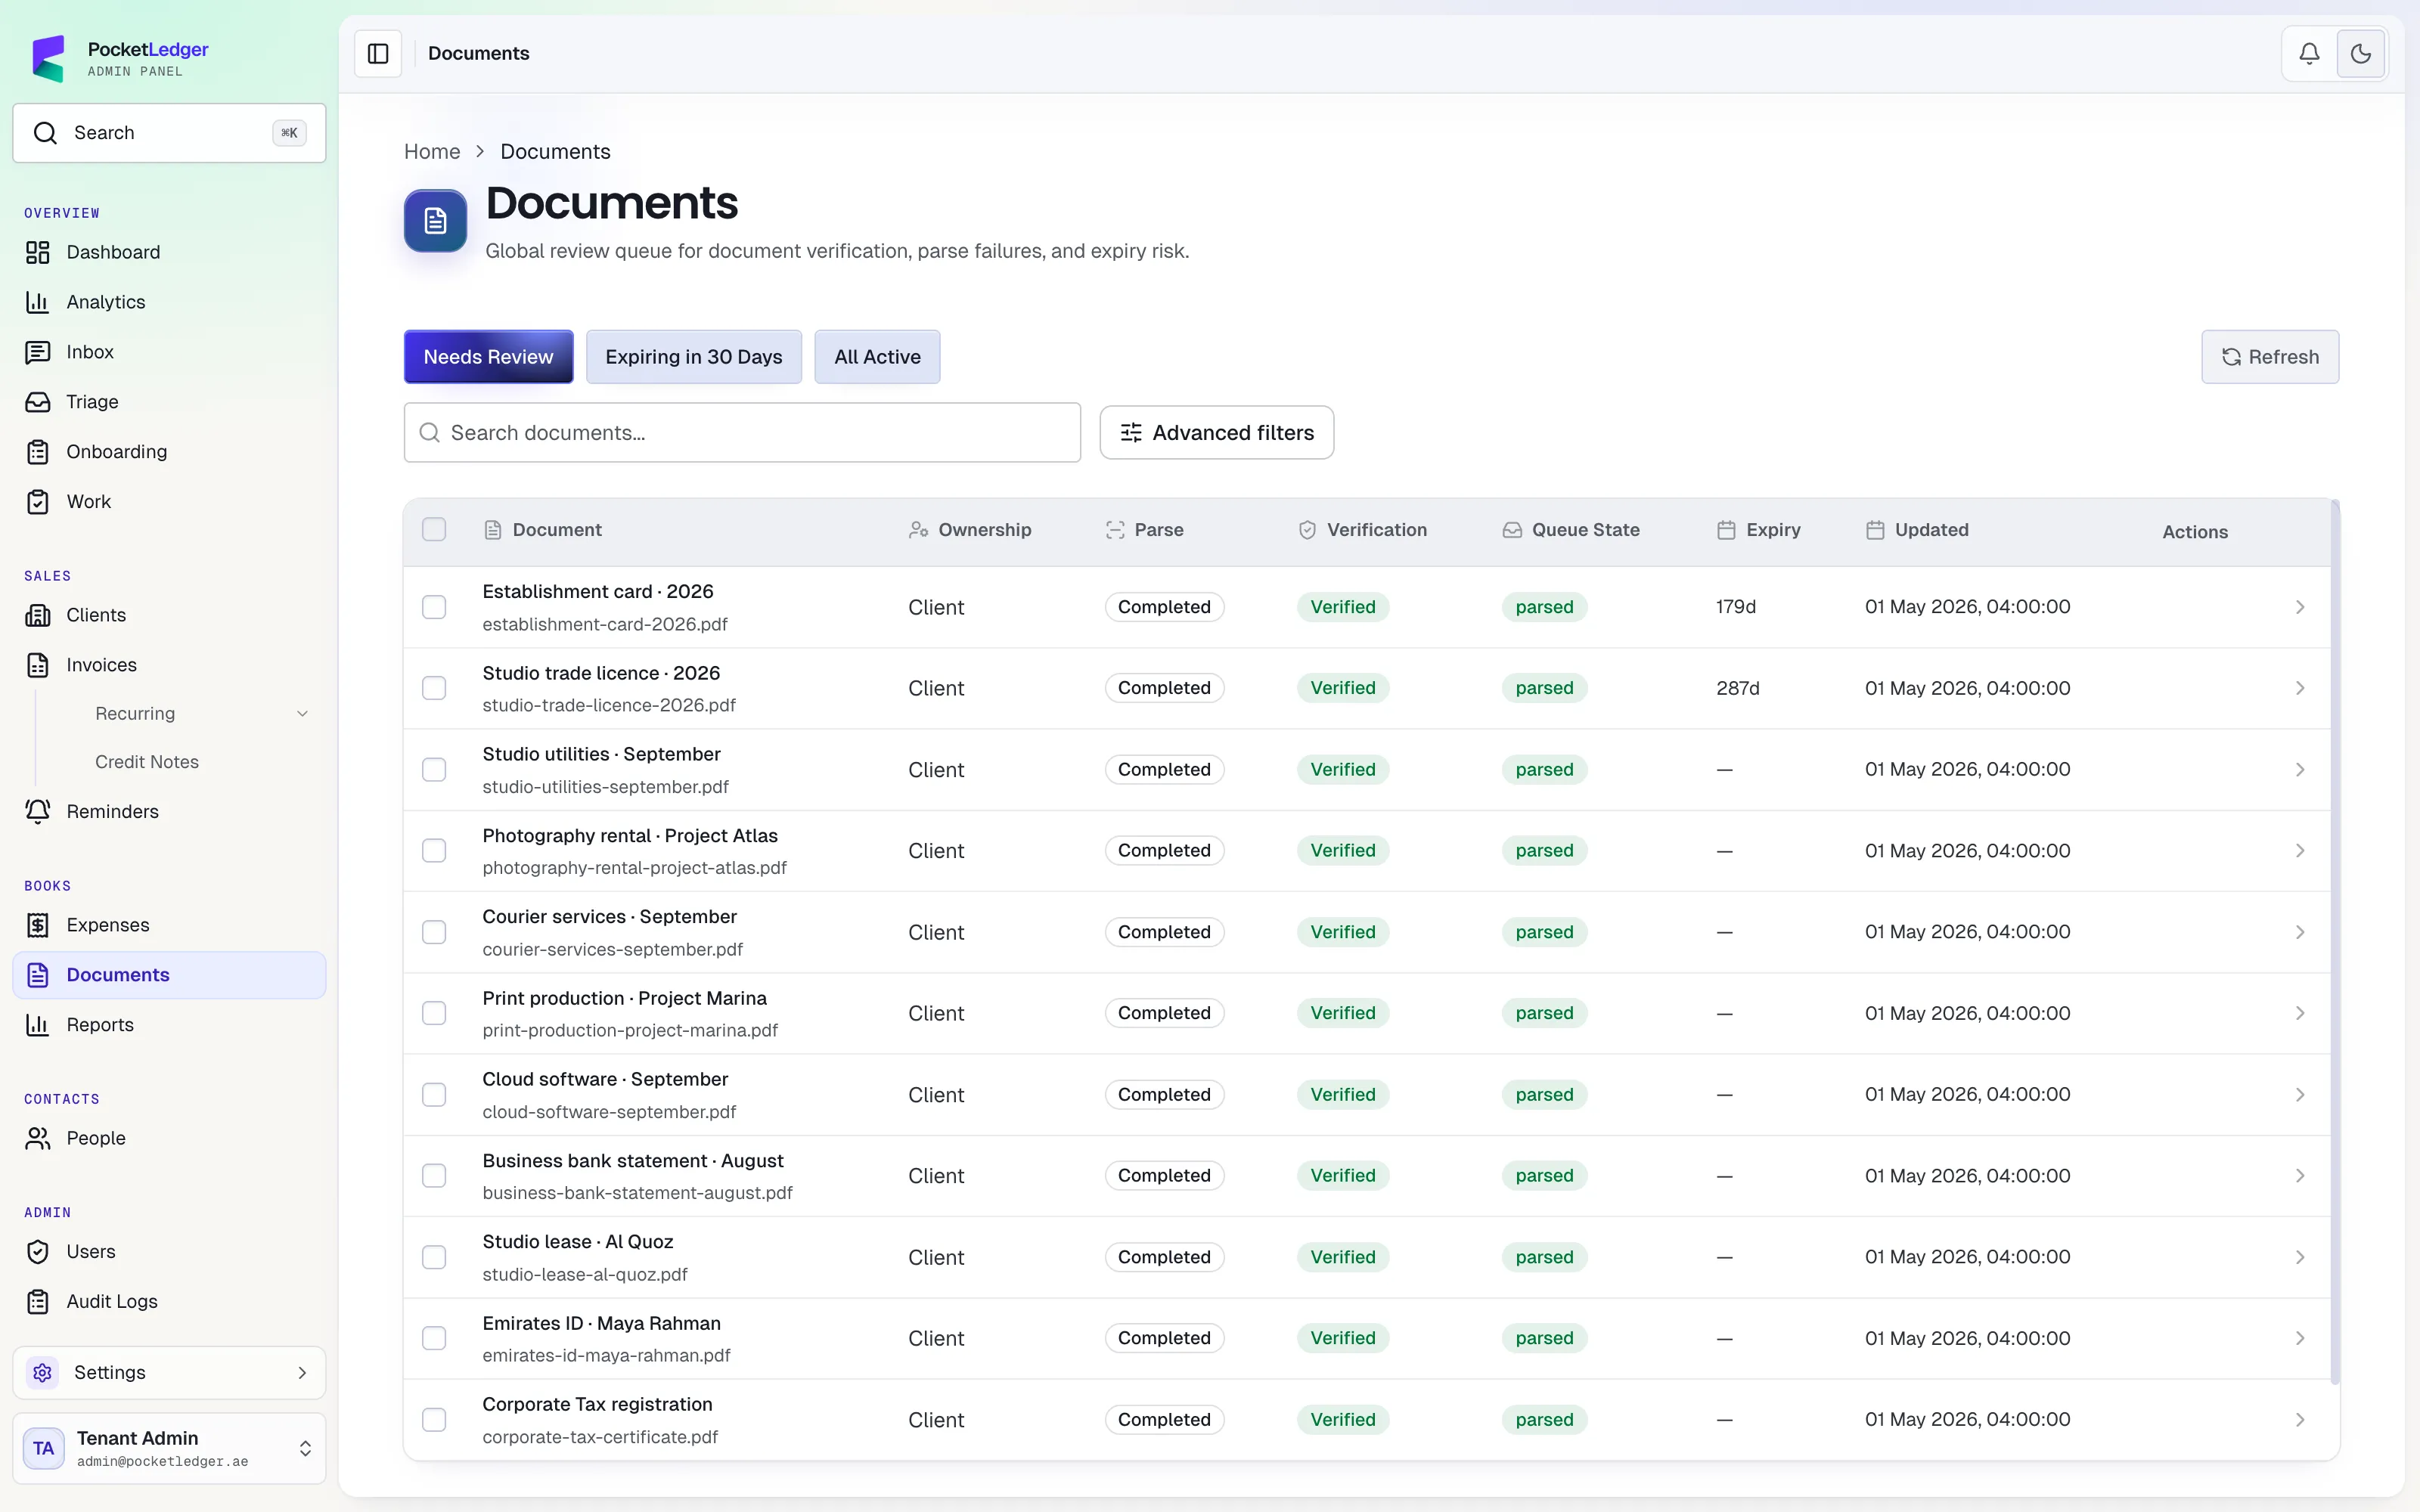Expand the Settings menu arrow
Viewport: 2420px width, 1512px height.
pyautogui.click(x=302, y=1373)
